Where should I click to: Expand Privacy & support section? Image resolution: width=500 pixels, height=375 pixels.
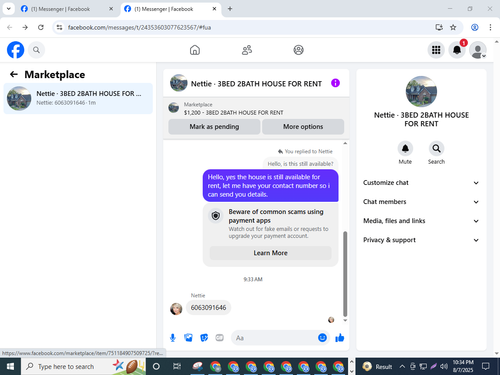(x=421, y=240)
